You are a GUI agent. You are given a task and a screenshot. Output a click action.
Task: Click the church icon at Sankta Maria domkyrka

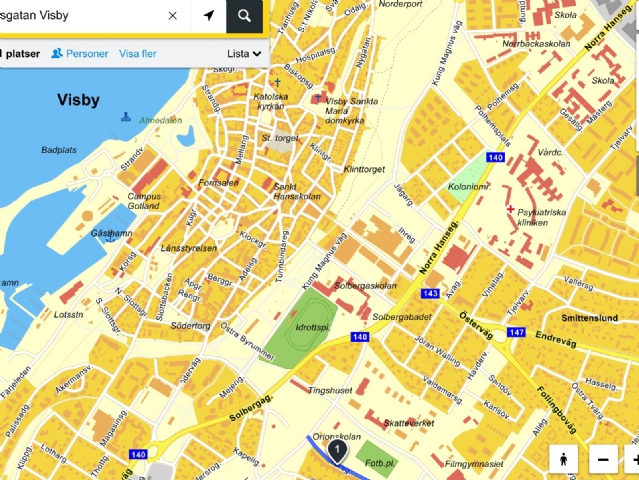click(x=318, y=98)
